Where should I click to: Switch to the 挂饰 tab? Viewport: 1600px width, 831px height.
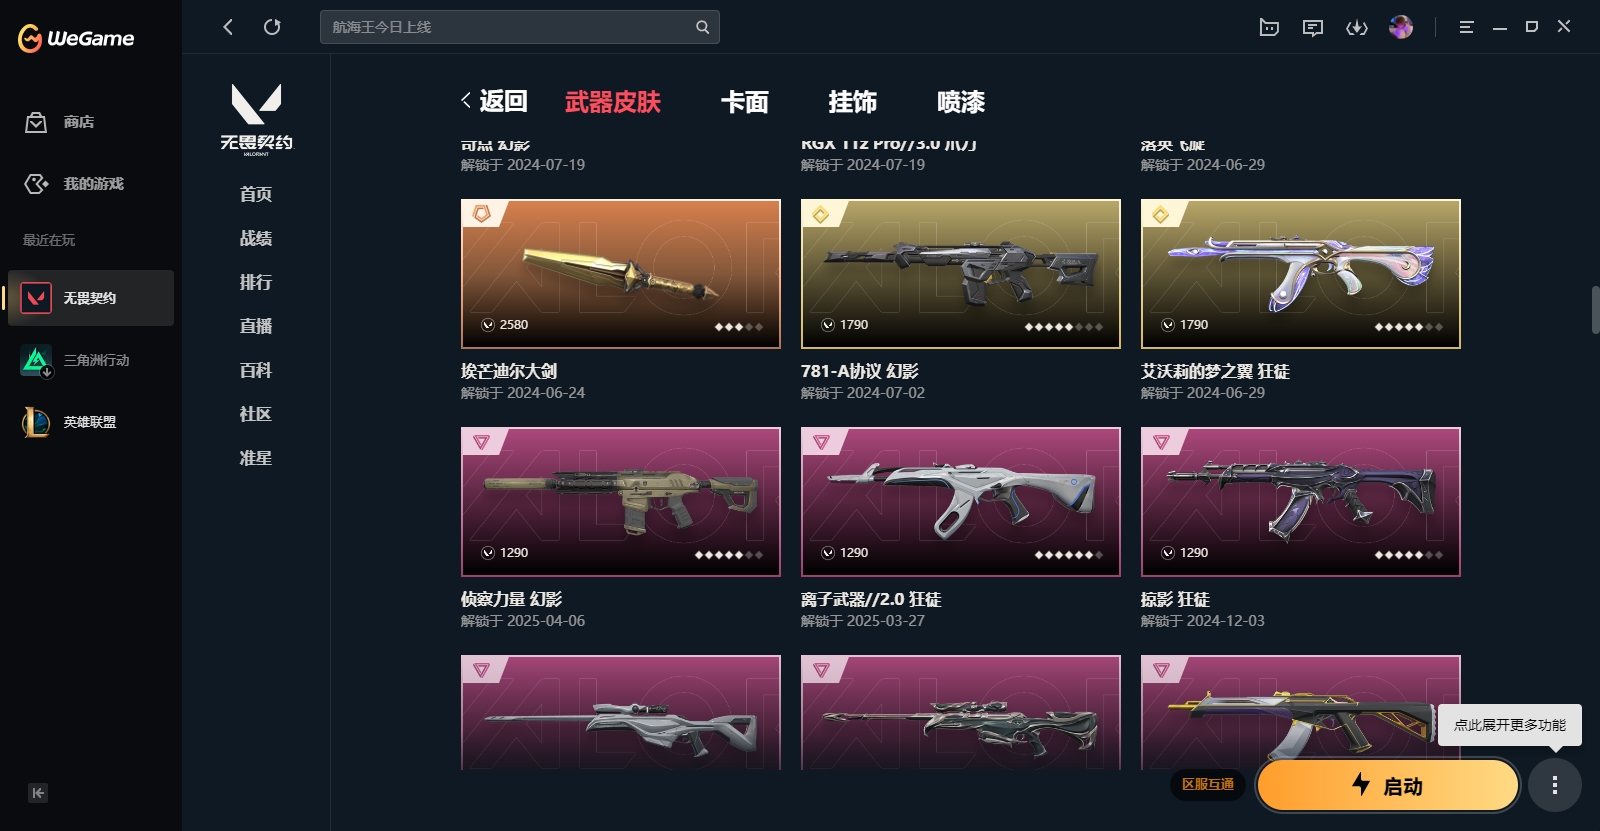click(x=853, y=102)
